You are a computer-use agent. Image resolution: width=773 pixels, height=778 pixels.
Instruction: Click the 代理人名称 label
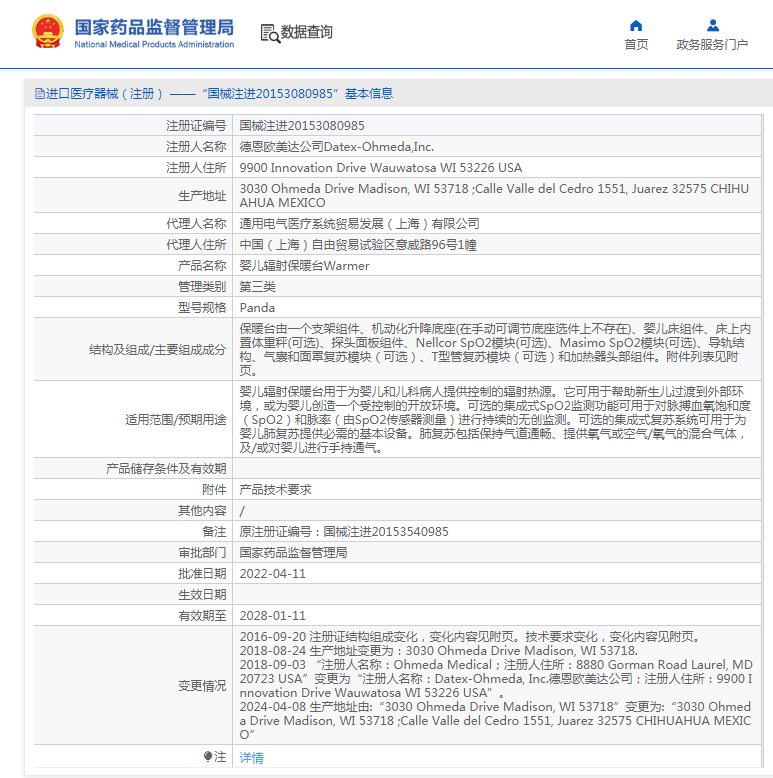[196, 224]
